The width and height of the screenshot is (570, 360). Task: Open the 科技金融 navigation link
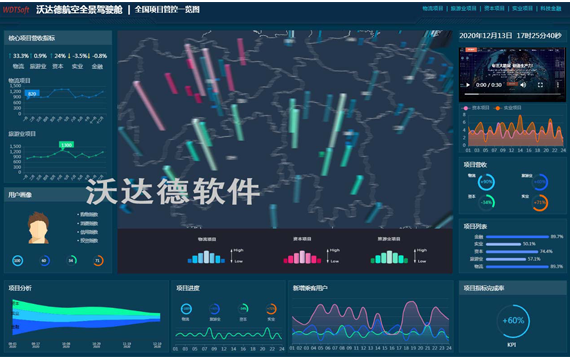point(550,8)
